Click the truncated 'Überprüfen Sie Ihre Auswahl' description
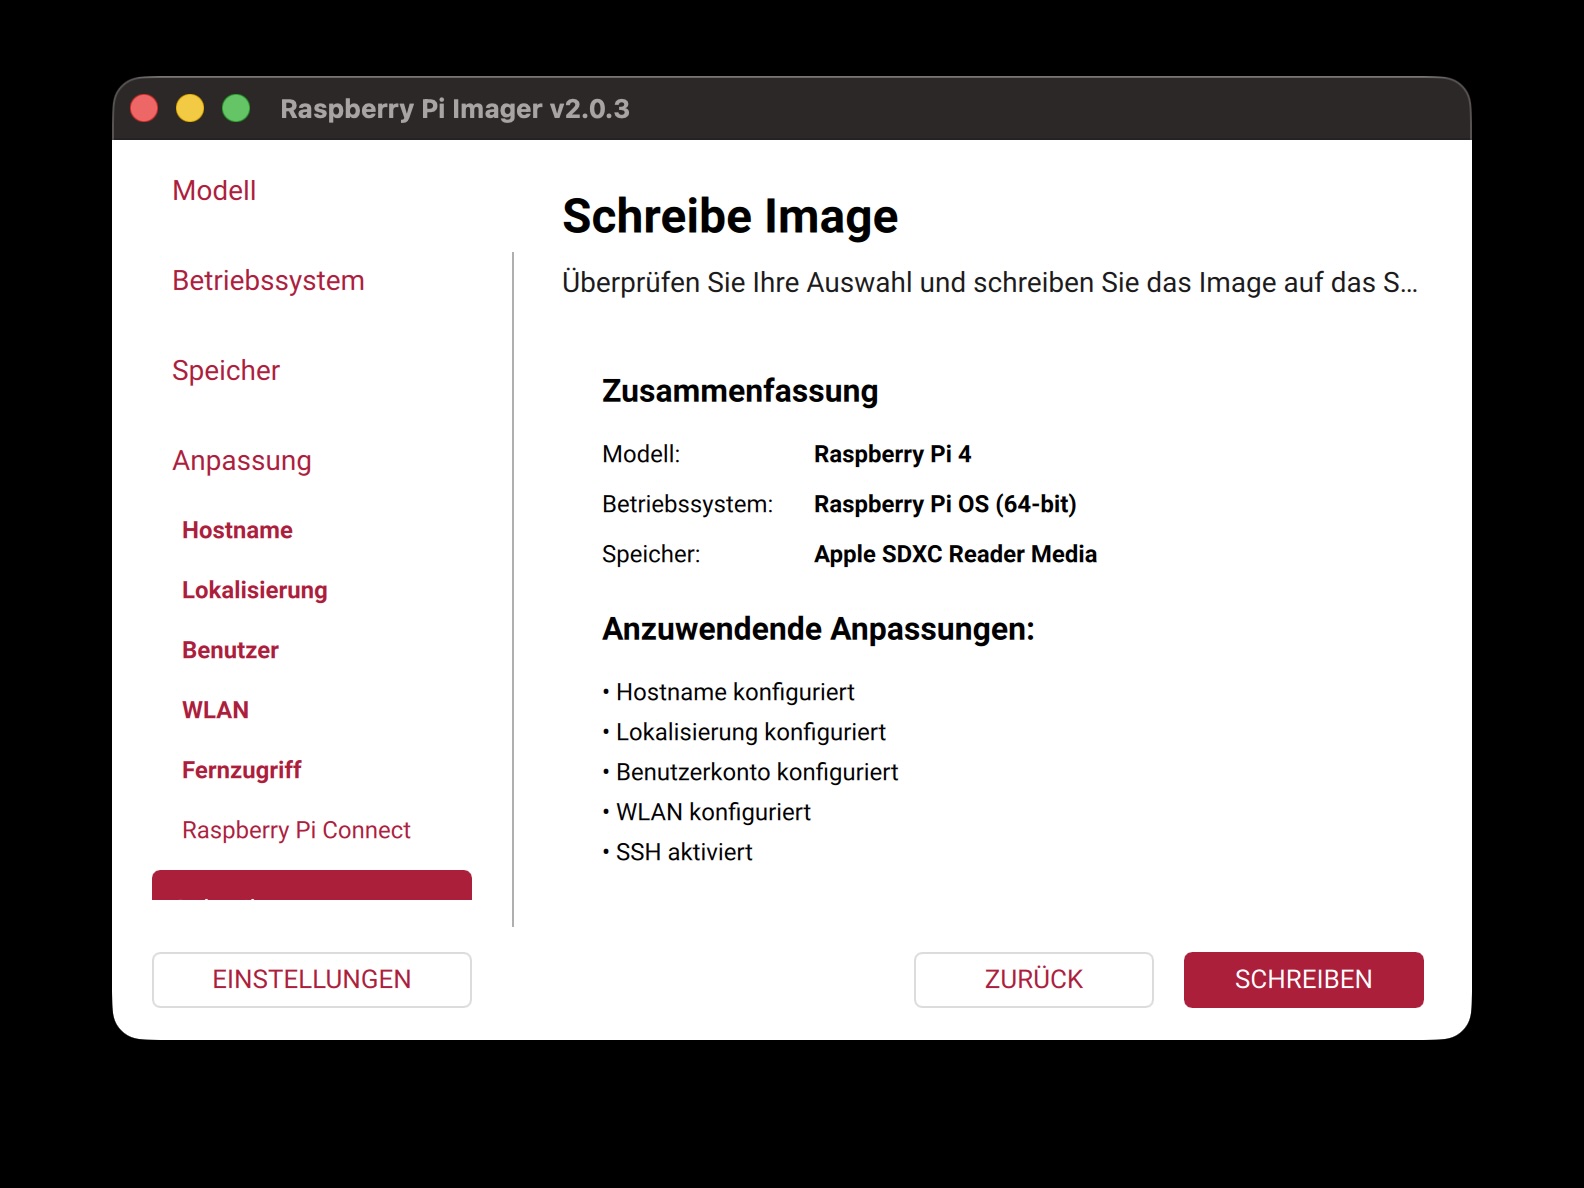Viewport: 1584px width, 1188px height. [990, 282]
